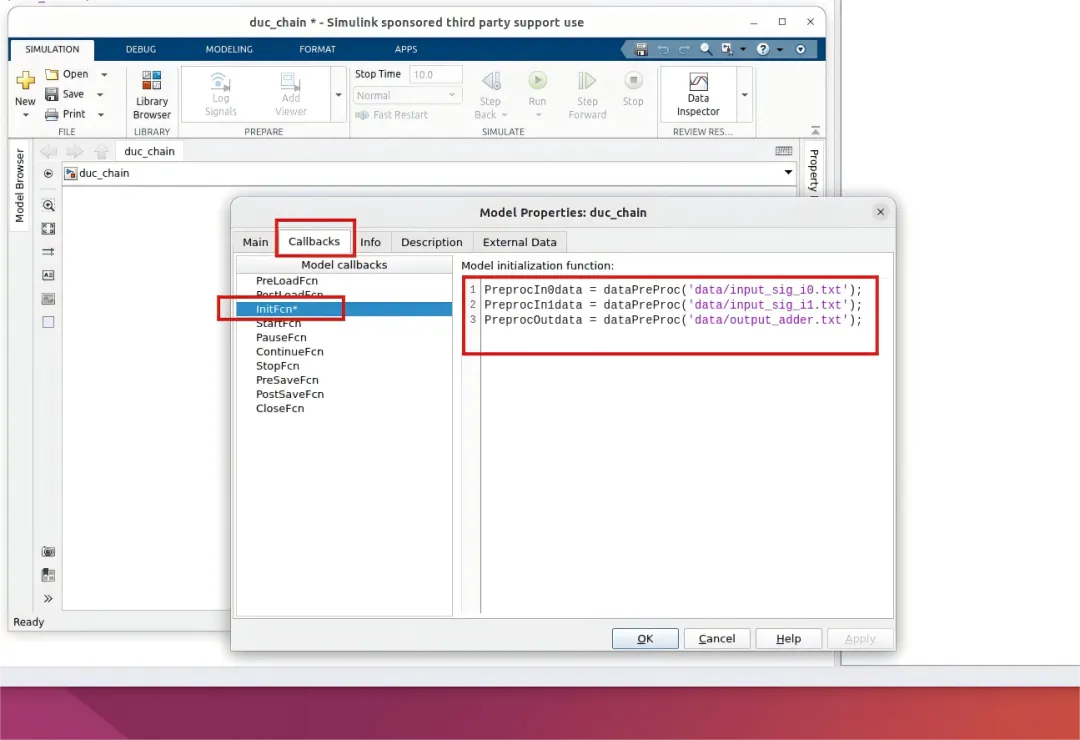Click the Fit to View palette icon

[48, 229]
